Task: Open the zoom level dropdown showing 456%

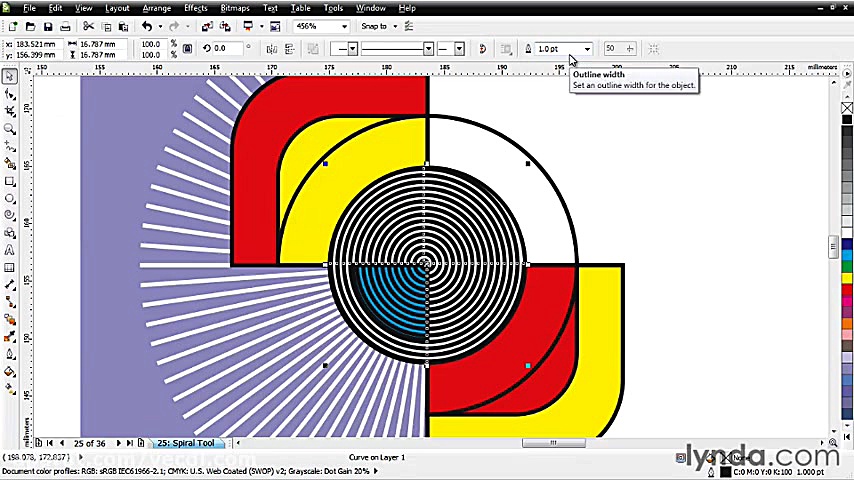Action: coord(345,26)
